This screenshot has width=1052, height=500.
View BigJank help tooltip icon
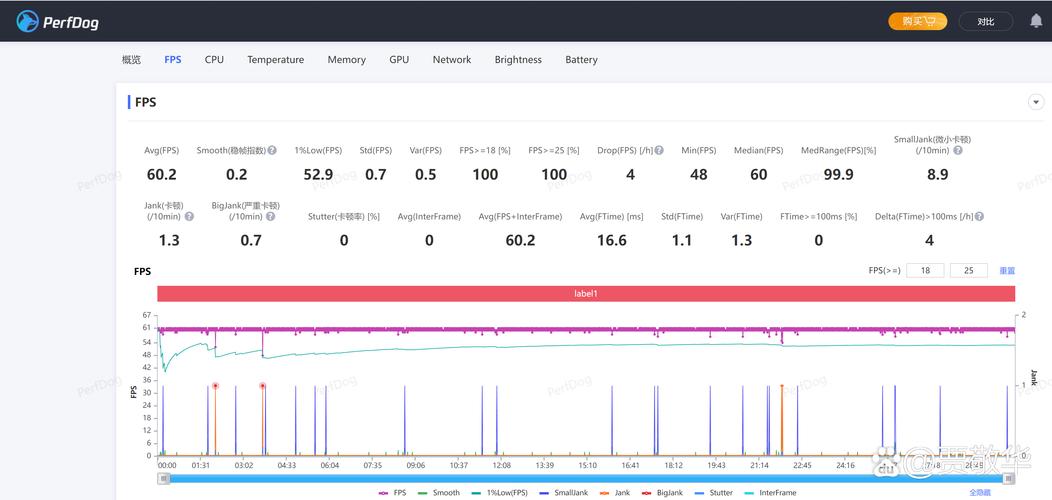[270, 217]
